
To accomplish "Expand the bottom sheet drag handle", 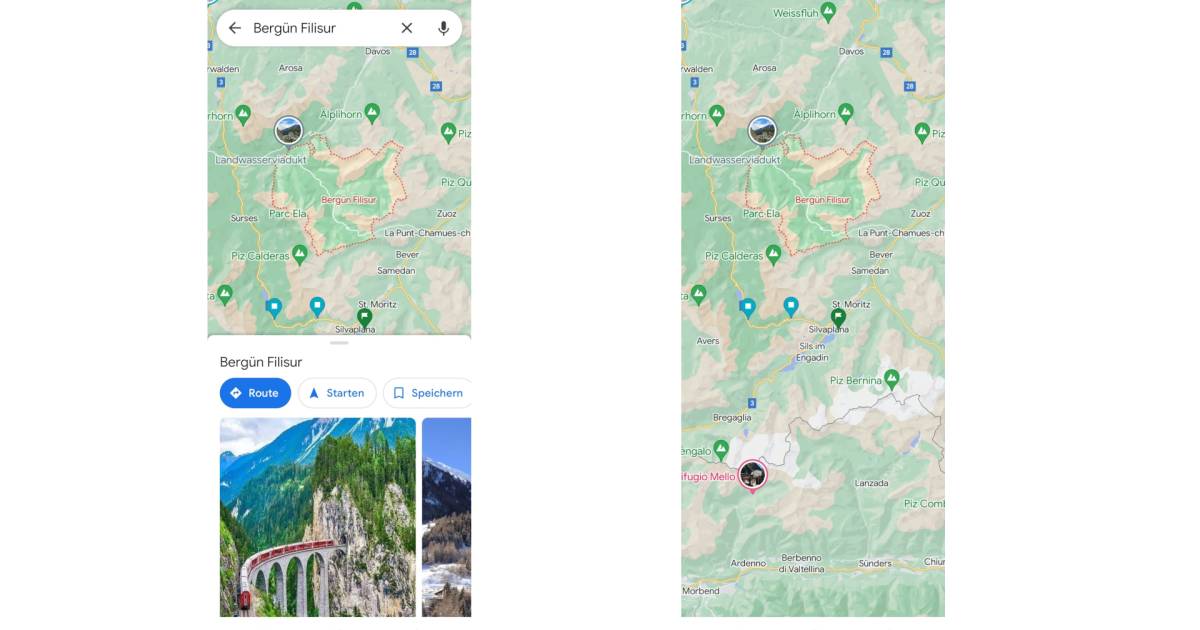I will (x=339, y=343).
